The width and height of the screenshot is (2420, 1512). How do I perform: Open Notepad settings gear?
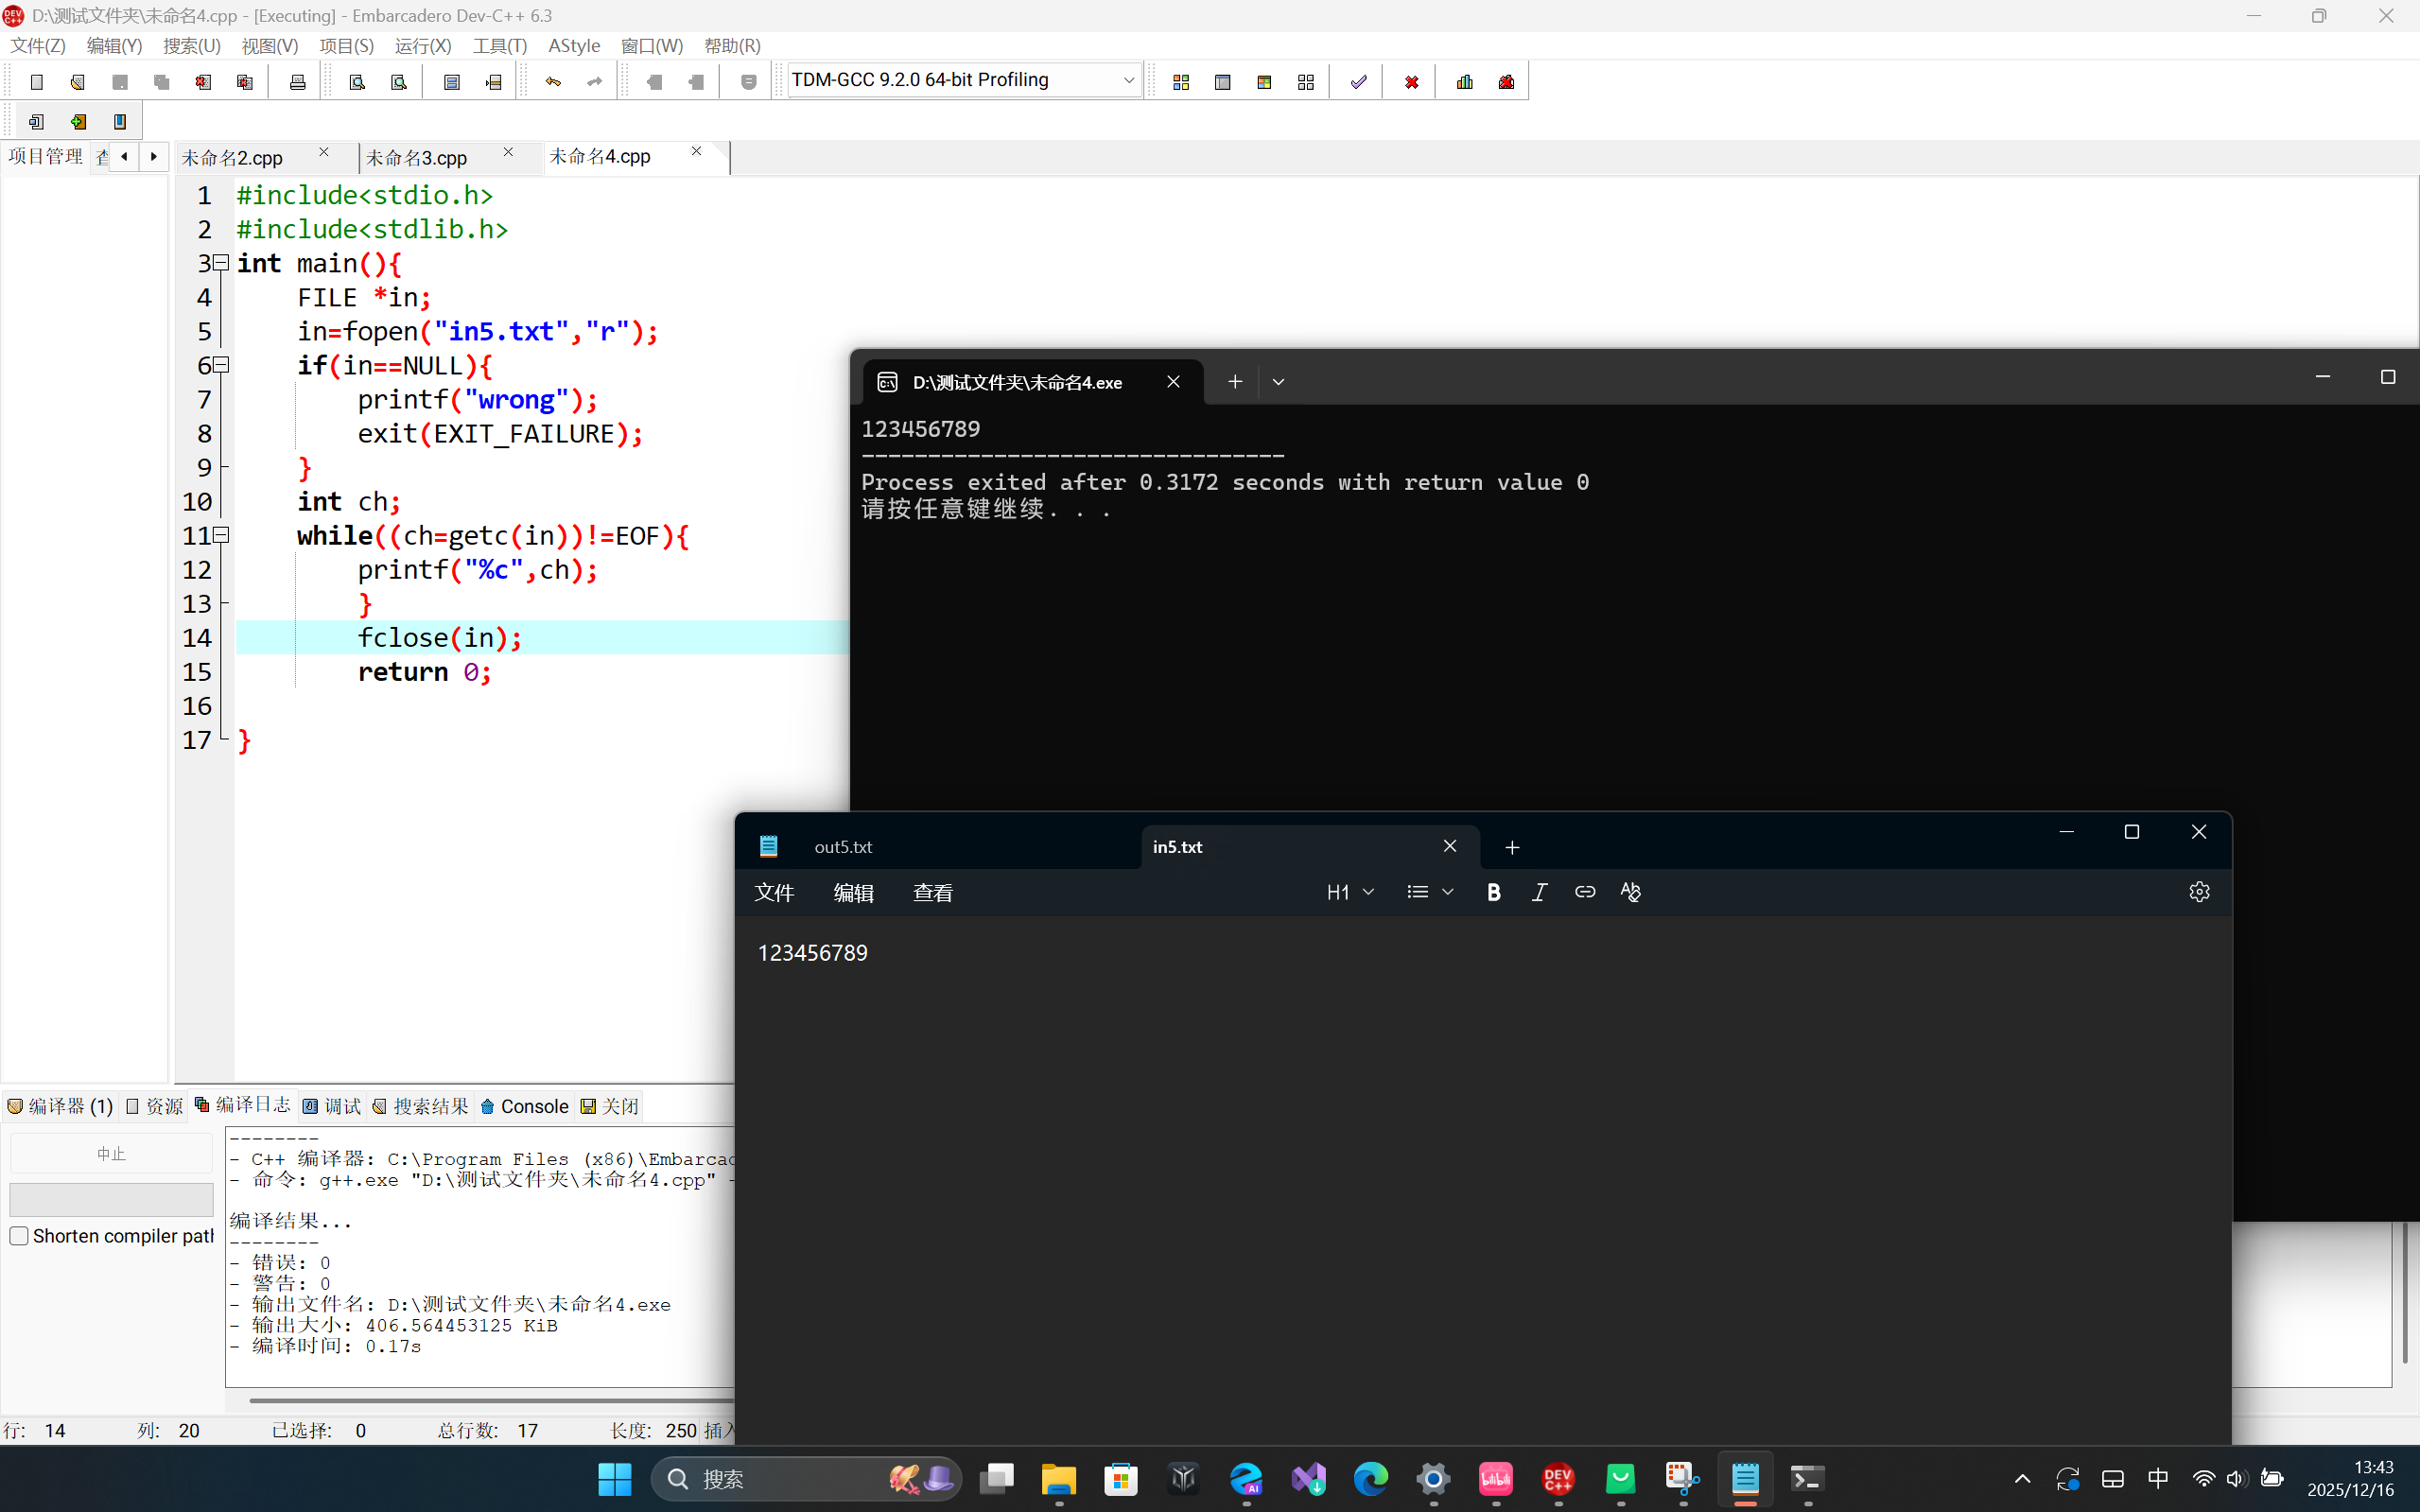(x=2198, y=892)
